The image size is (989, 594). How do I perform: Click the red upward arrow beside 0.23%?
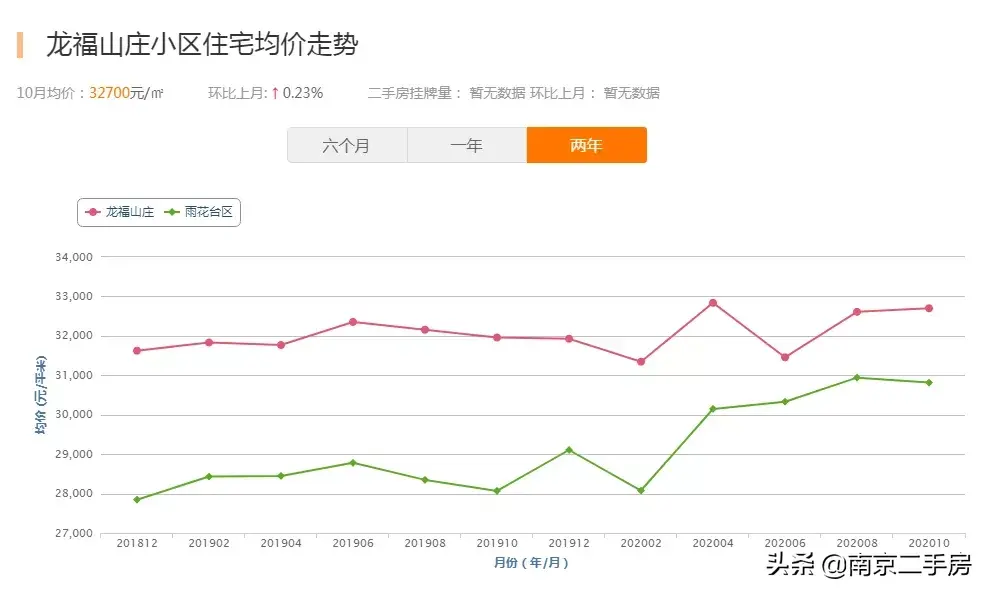pos(274,92)
